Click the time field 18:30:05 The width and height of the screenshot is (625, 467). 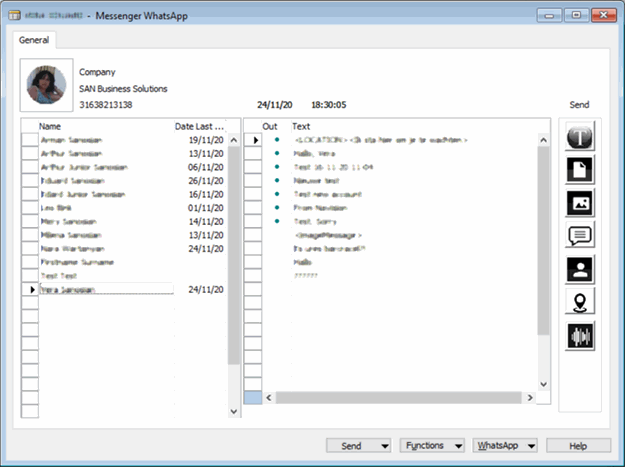pos(328,105)
